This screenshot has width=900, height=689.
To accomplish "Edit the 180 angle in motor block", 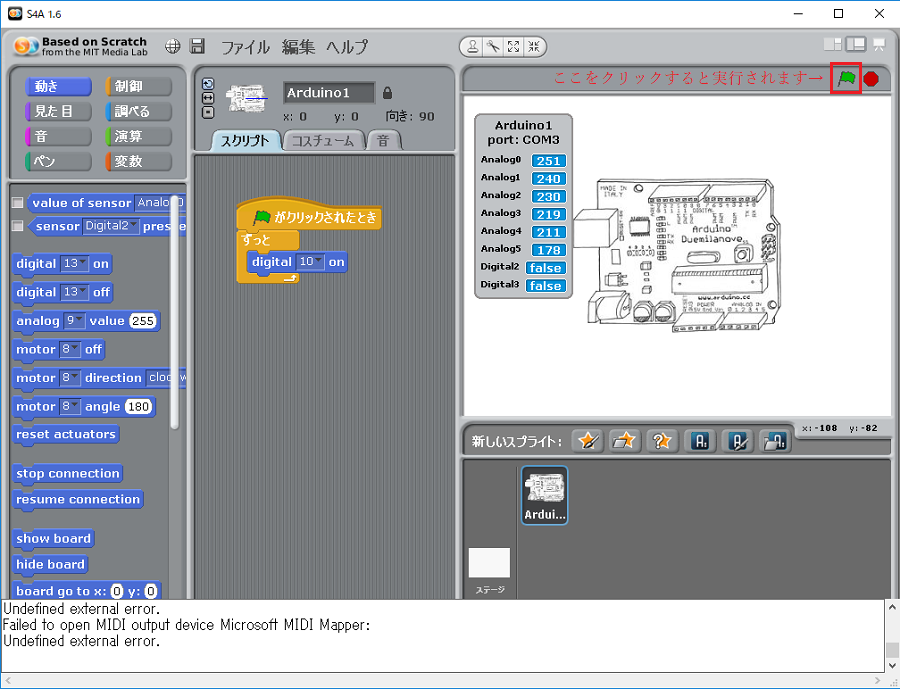I will pyautogui.click(x=138, y=407).
